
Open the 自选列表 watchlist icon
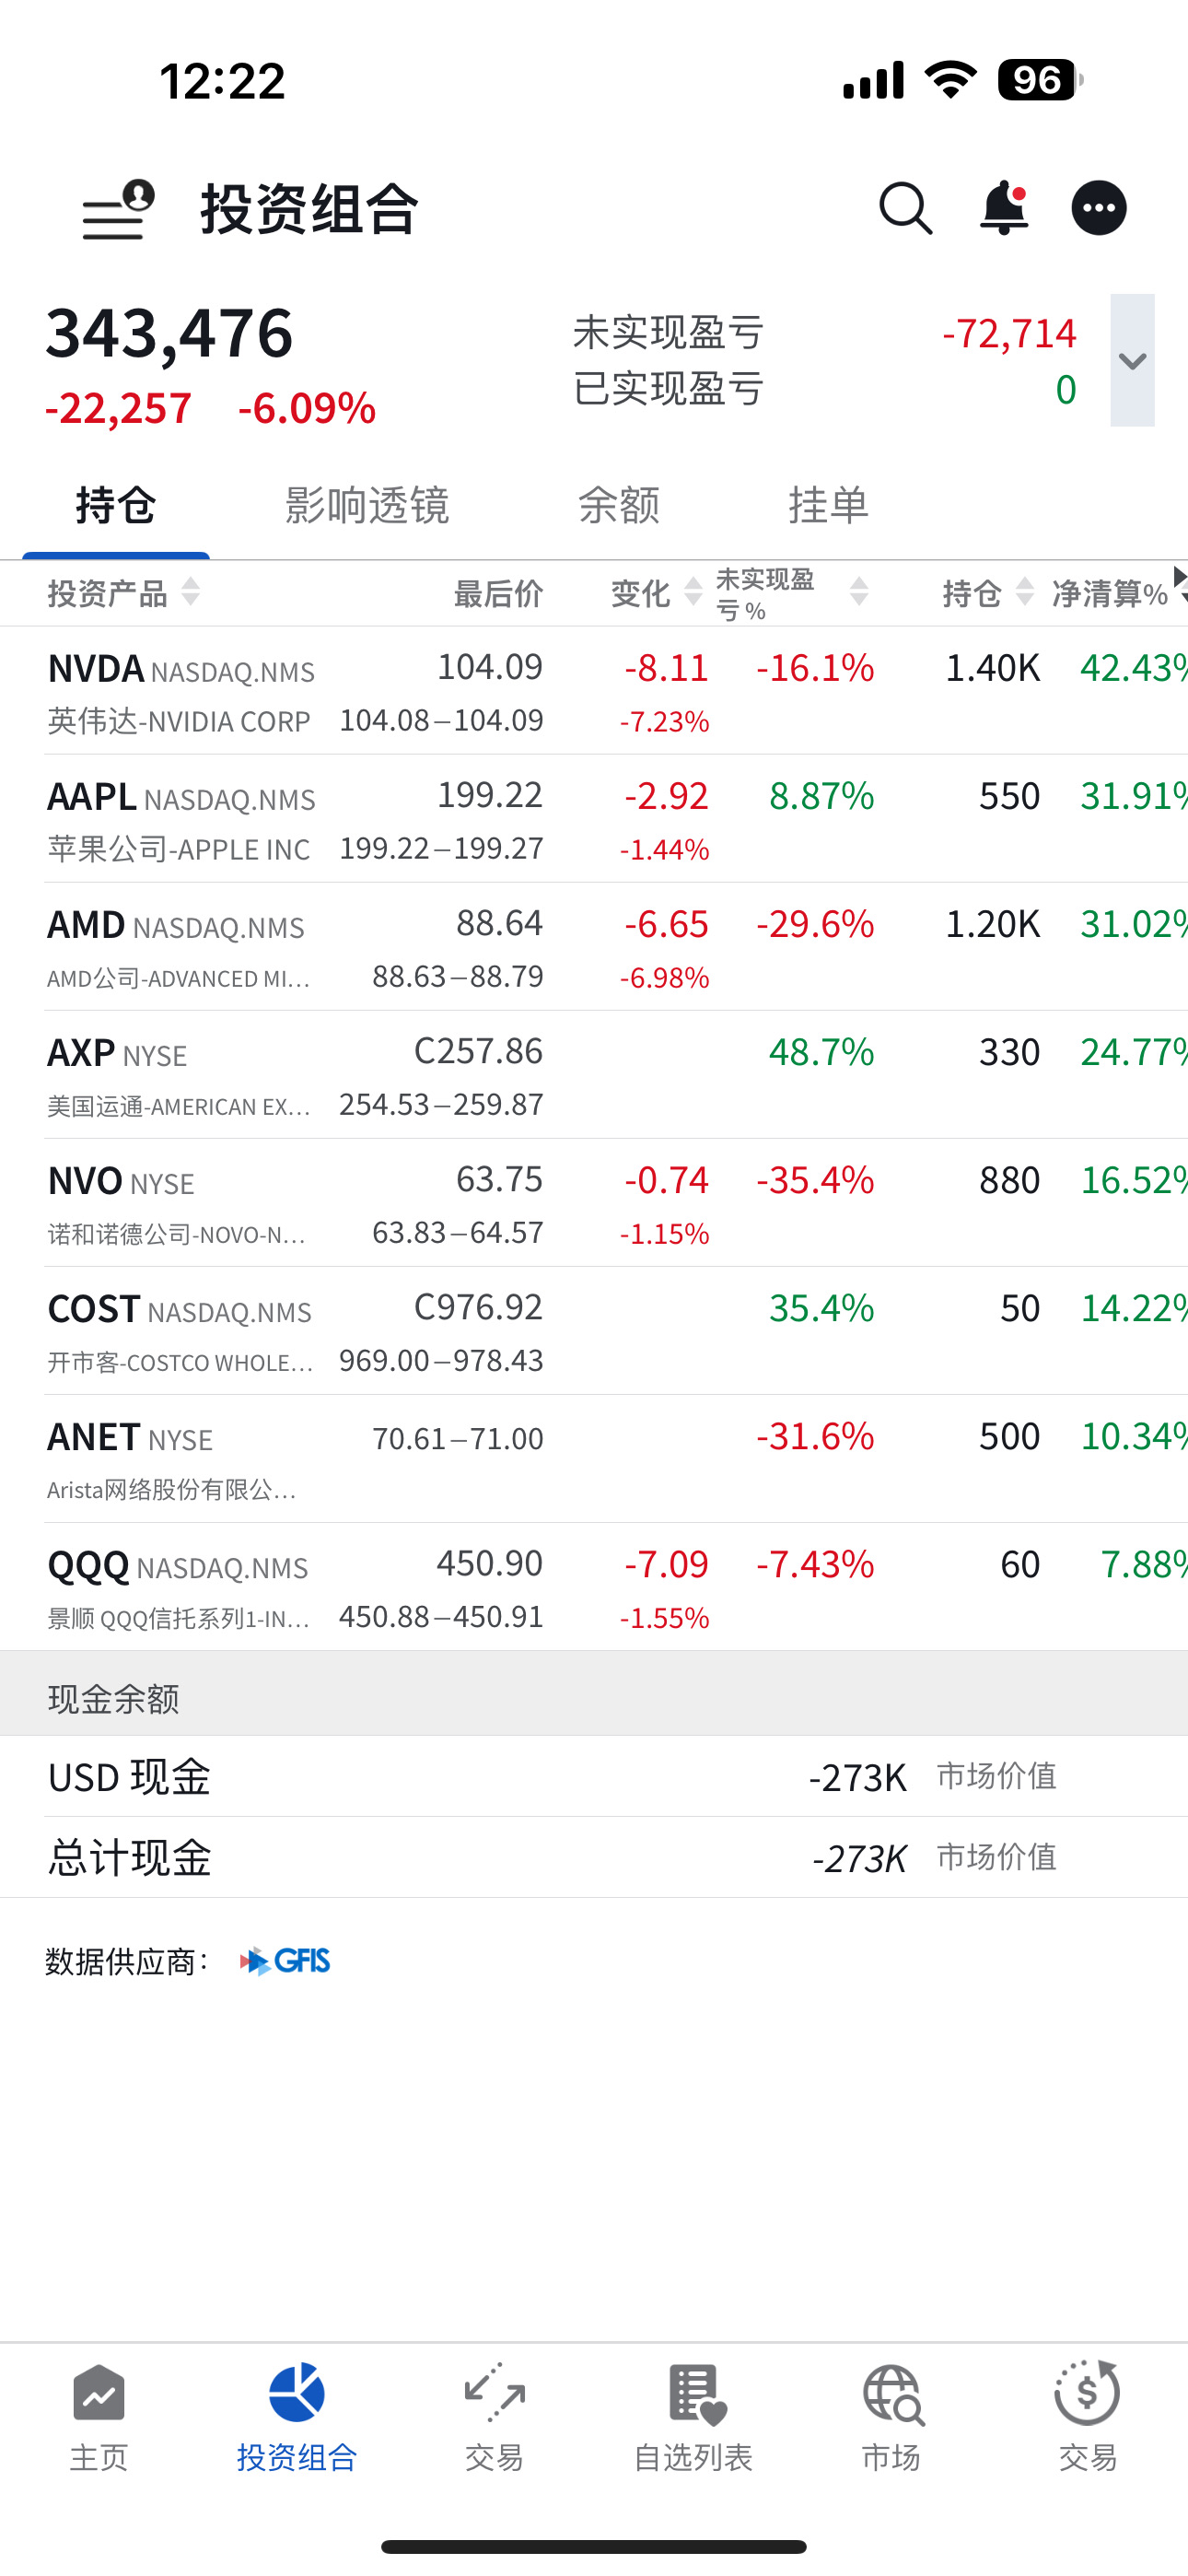click(x=693, y=2418)
